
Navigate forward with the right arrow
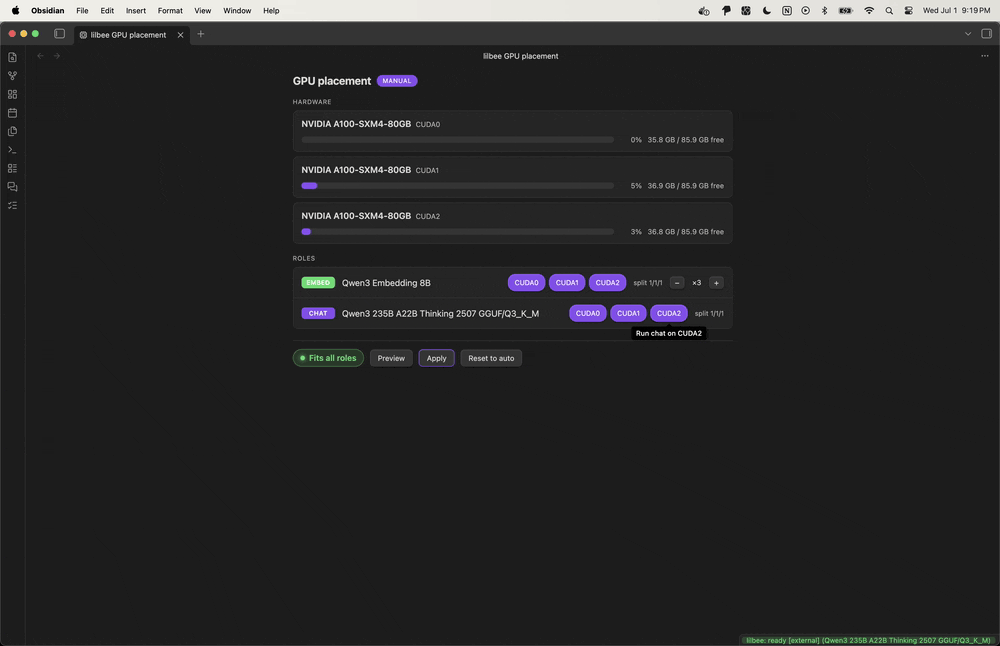(x=57, y=56)
